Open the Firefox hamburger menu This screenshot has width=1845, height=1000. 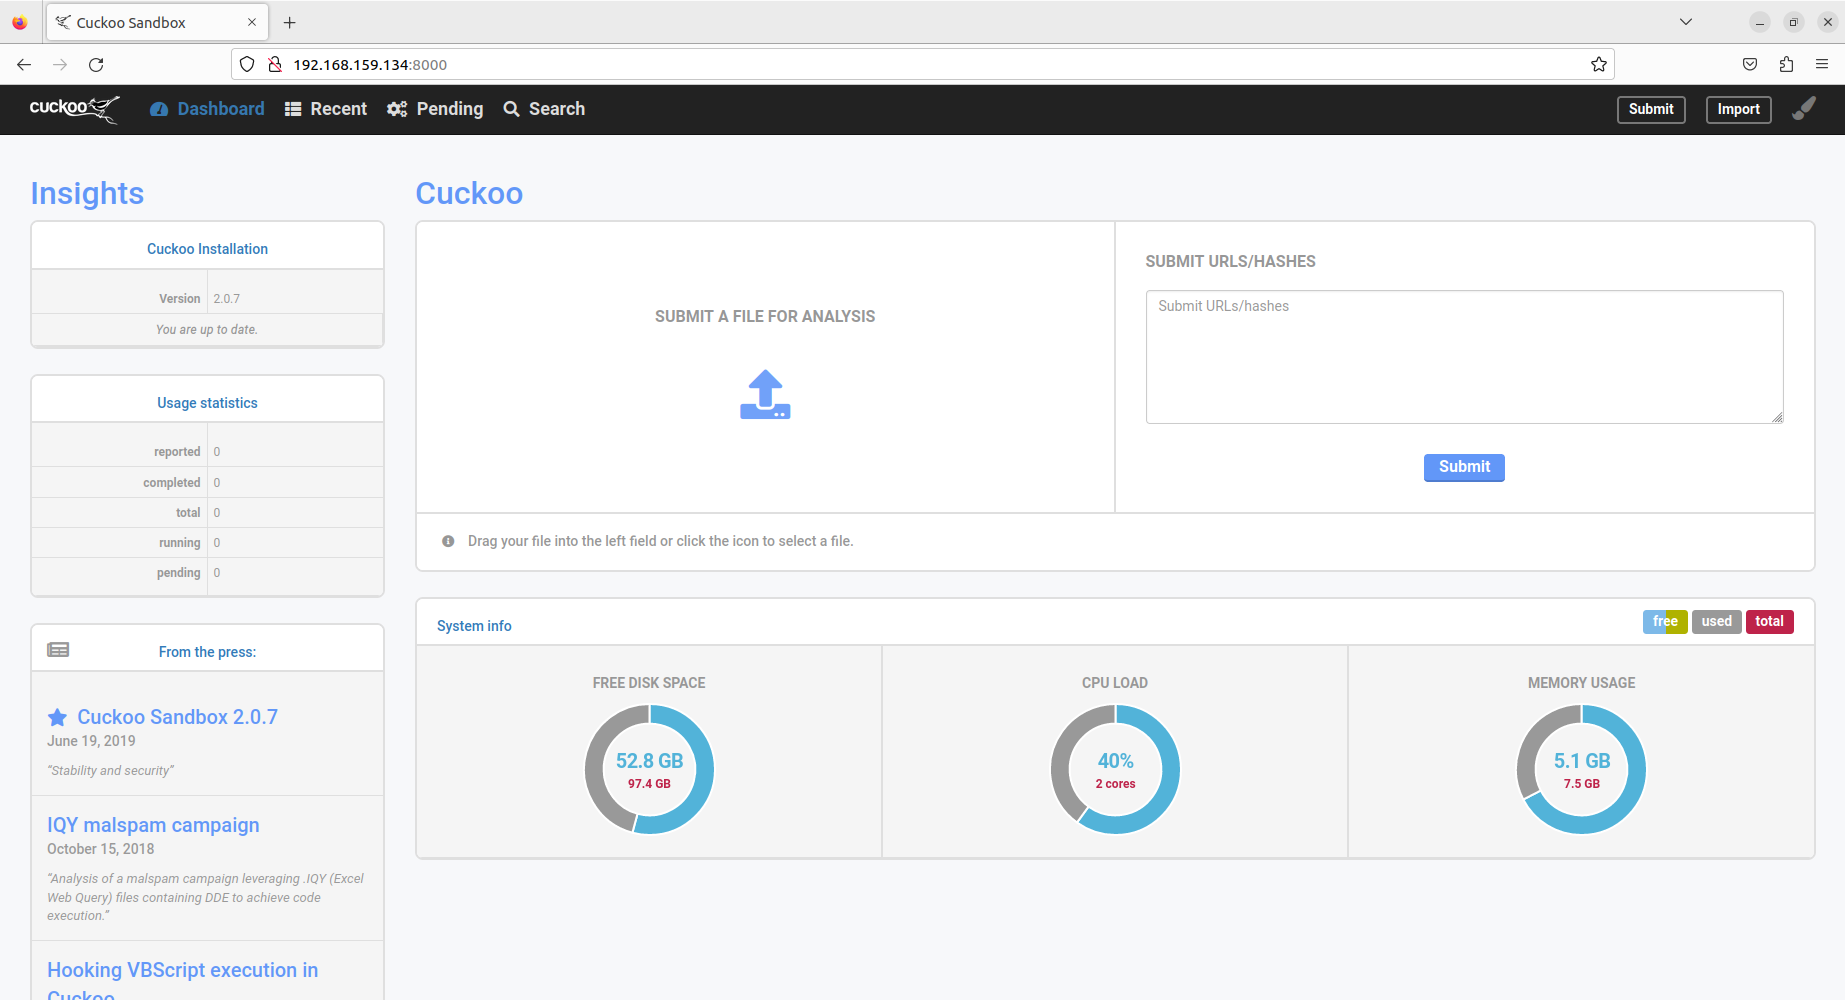pos(1822,64)
